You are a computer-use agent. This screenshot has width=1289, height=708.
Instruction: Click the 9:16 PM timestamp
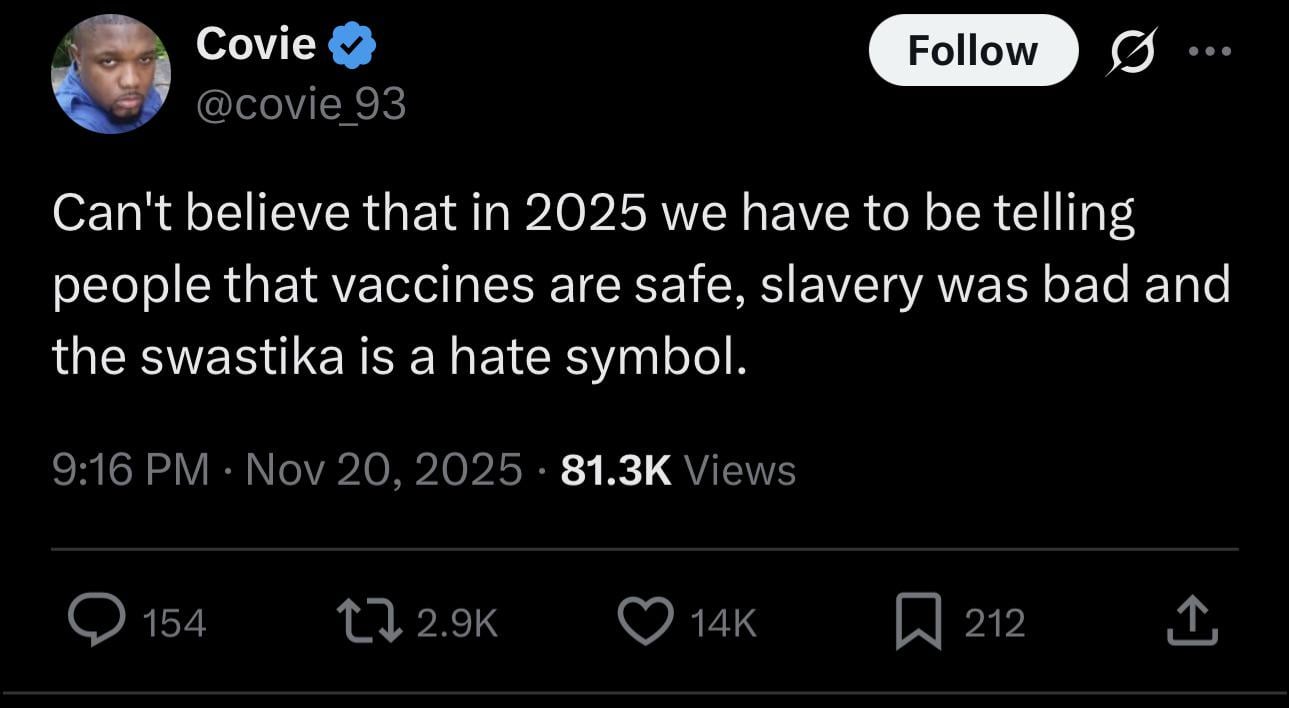(130, 469)
